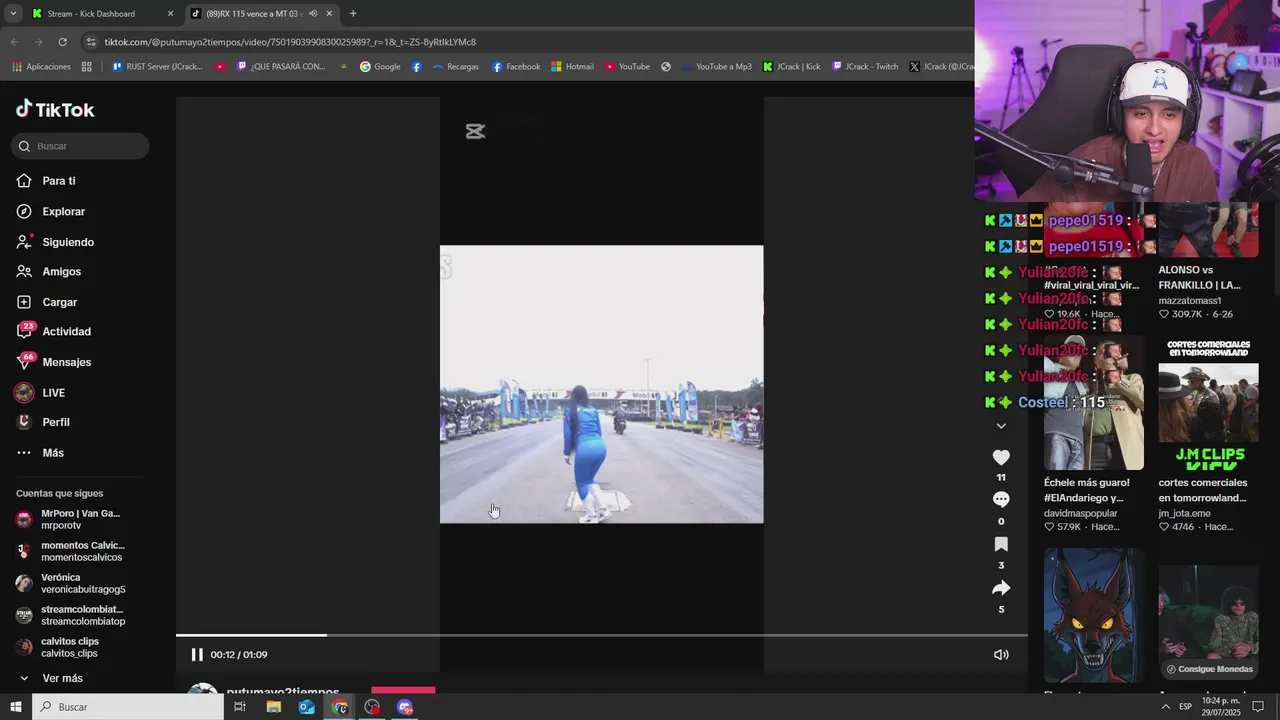Go to next video chevron
The width and height of the screenshot is (1280, 720).
tap(1001, 426)
